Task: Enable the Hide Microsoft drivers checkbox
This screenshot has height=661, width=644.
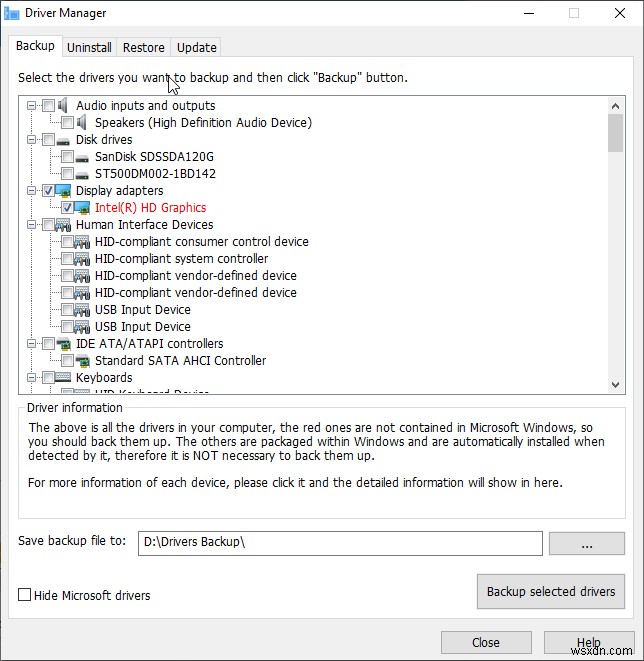Action: point(24,595)
